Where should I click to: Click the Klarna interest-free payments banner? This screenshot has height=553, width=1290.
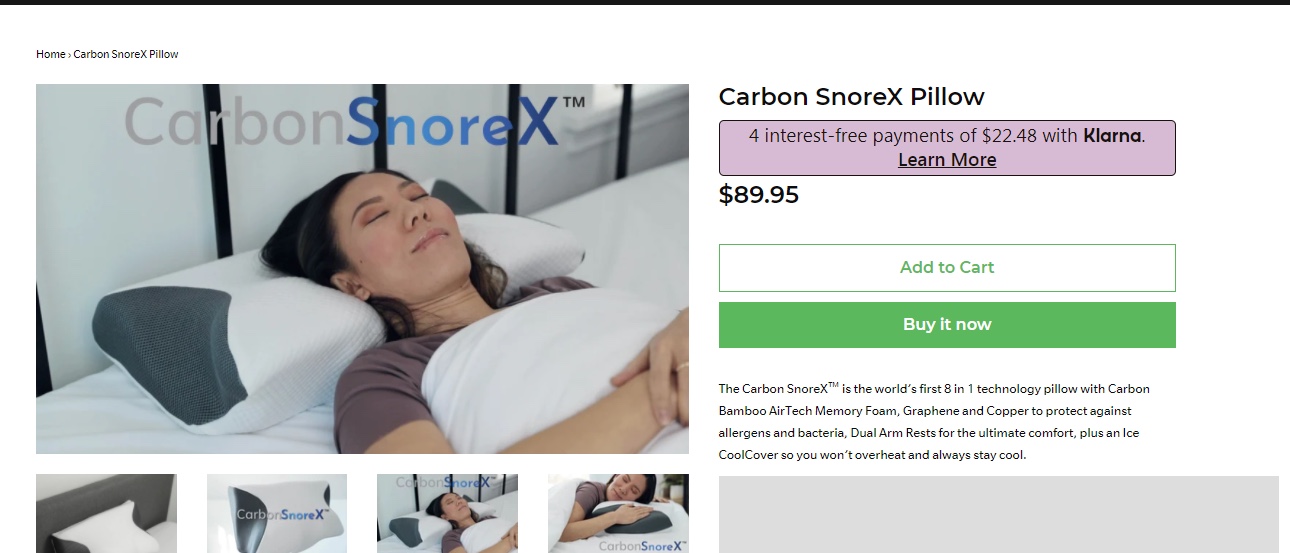tap(947, 148)
